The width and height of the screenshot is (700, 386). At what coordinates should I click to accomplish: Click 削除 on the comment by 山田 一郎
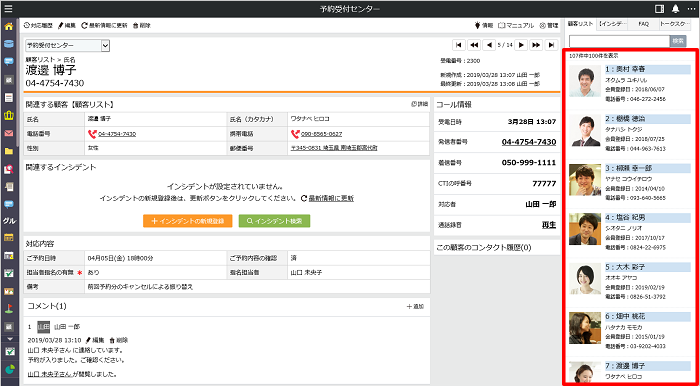pyautogui.click(x=119, y=340)
